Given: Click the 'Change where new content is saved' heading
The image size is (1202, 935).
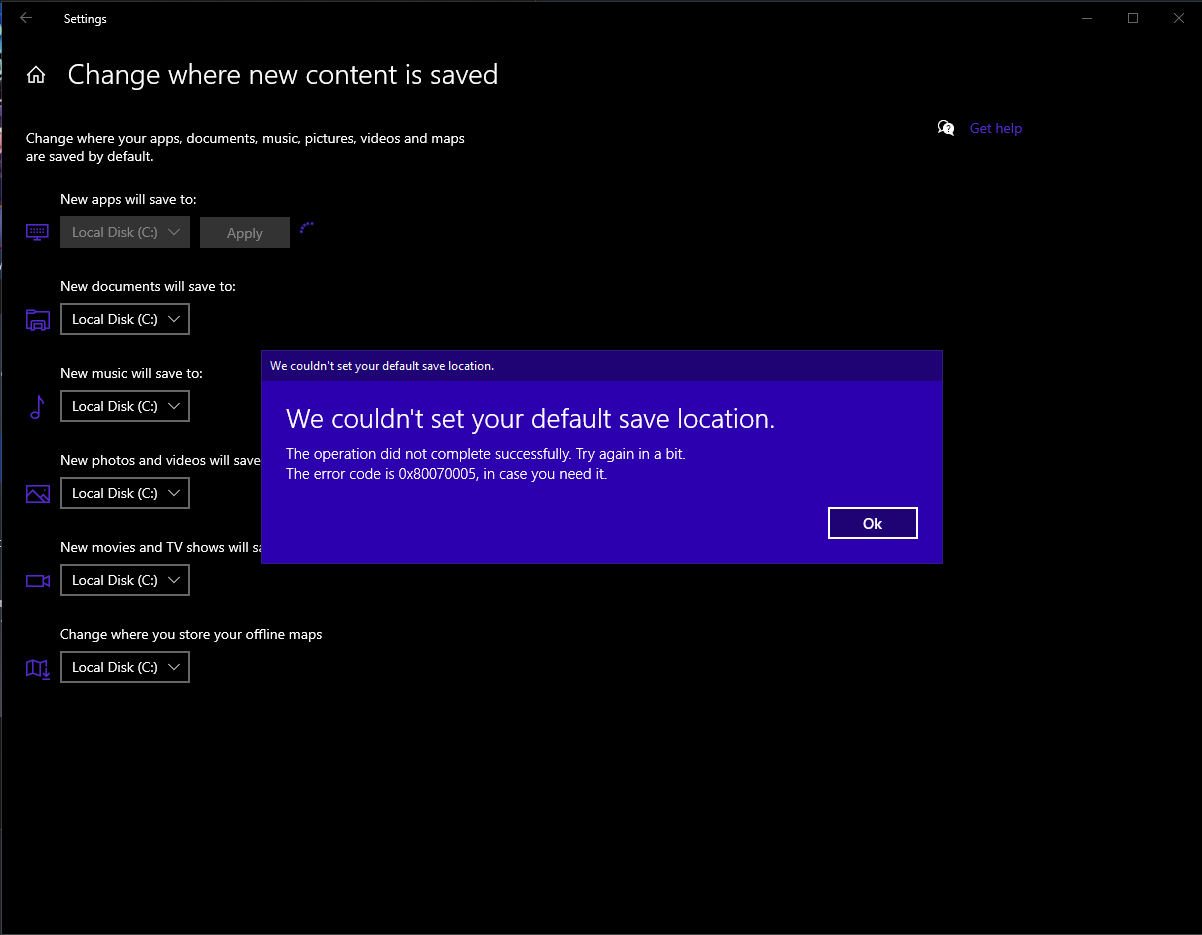Looking at the screenshot, I should [x=283, y=75].
